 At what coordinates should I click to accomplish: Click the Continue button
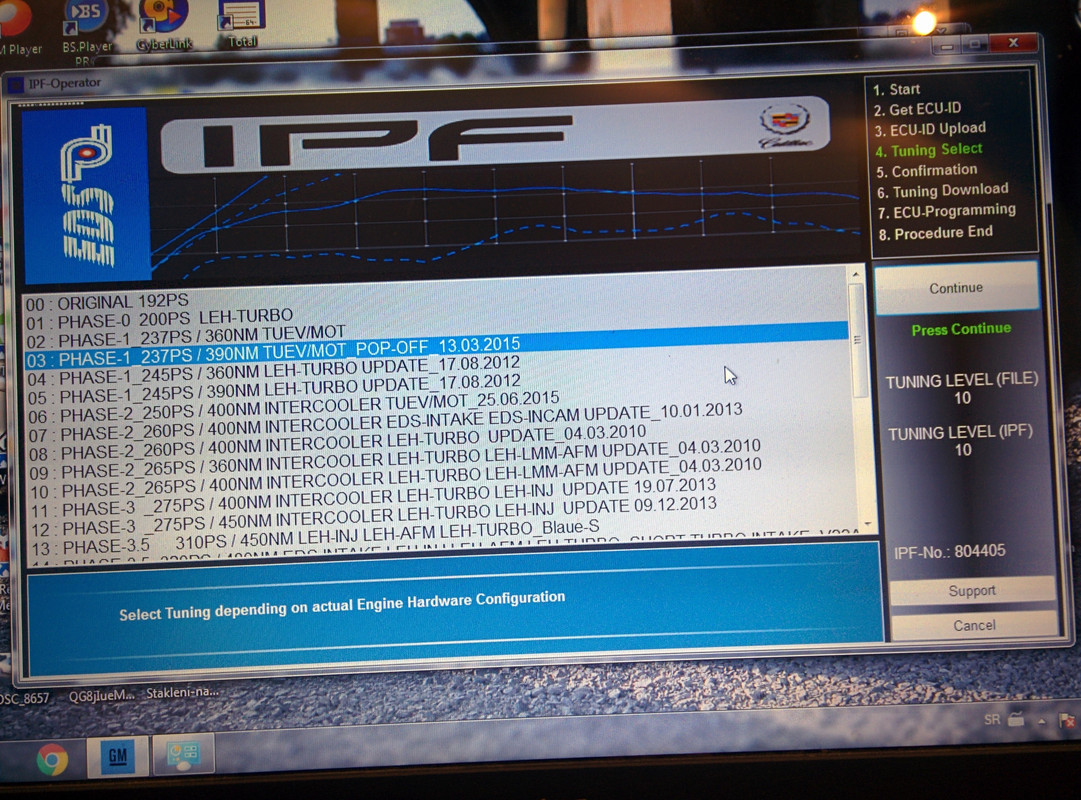point(956,288)
